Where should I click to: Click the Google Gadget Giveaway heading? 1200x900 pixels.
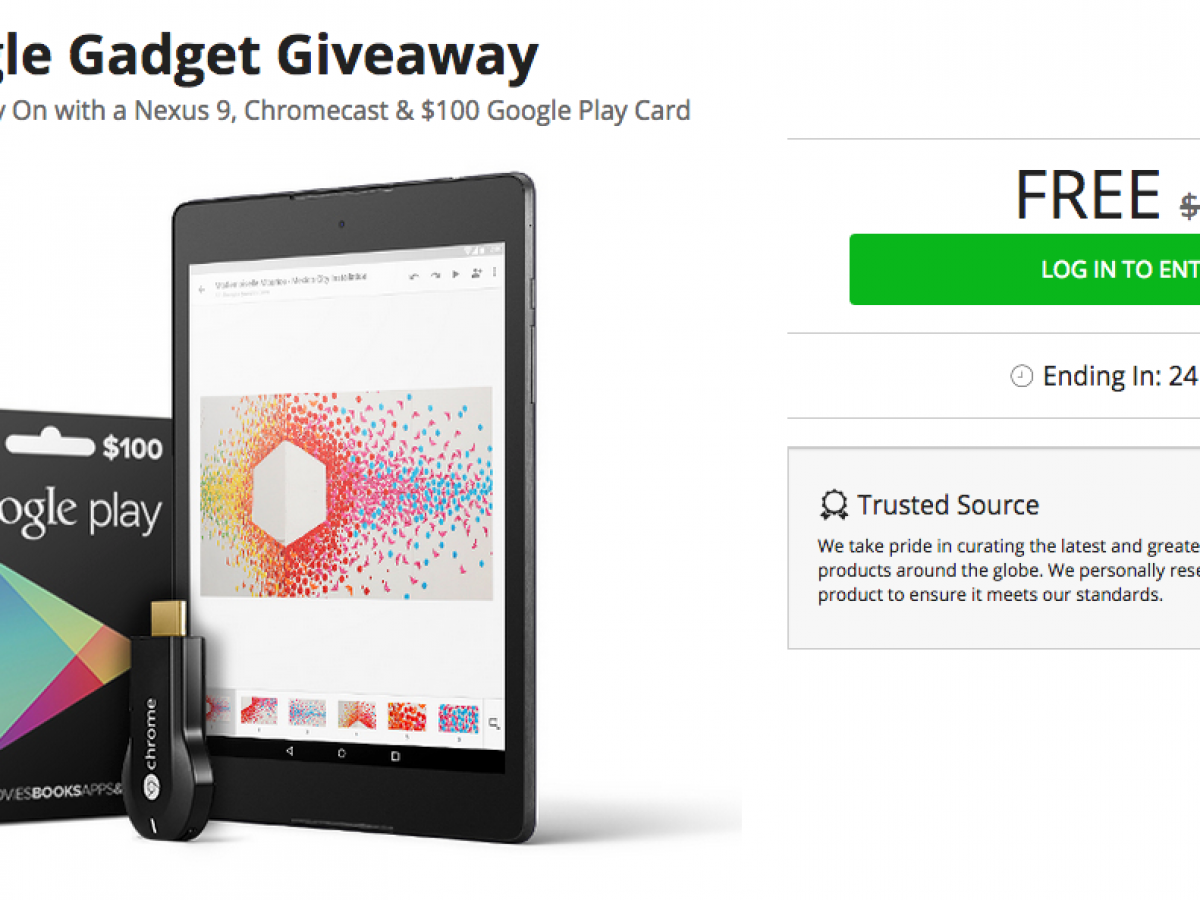[269, 55]
